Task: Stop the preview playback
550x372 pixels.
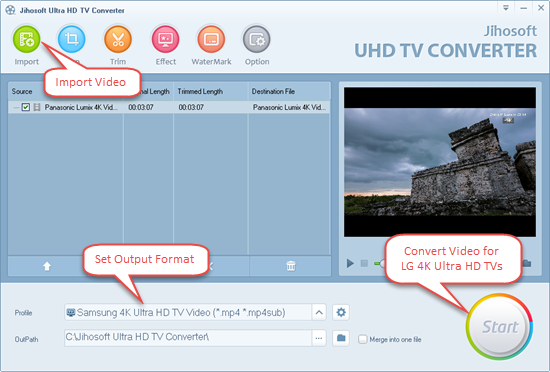Action: pos(364,263)
